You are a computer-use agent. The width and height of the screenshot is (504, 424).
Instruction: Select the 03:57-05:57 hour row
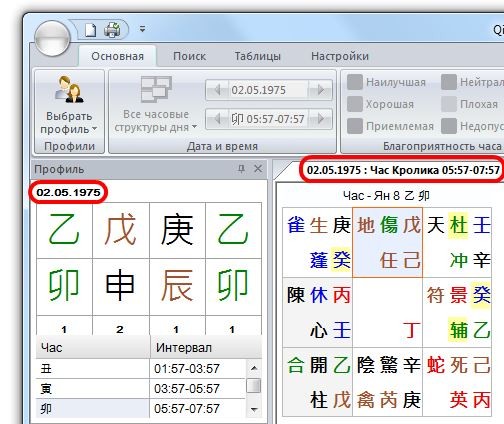tap(141, 389)
